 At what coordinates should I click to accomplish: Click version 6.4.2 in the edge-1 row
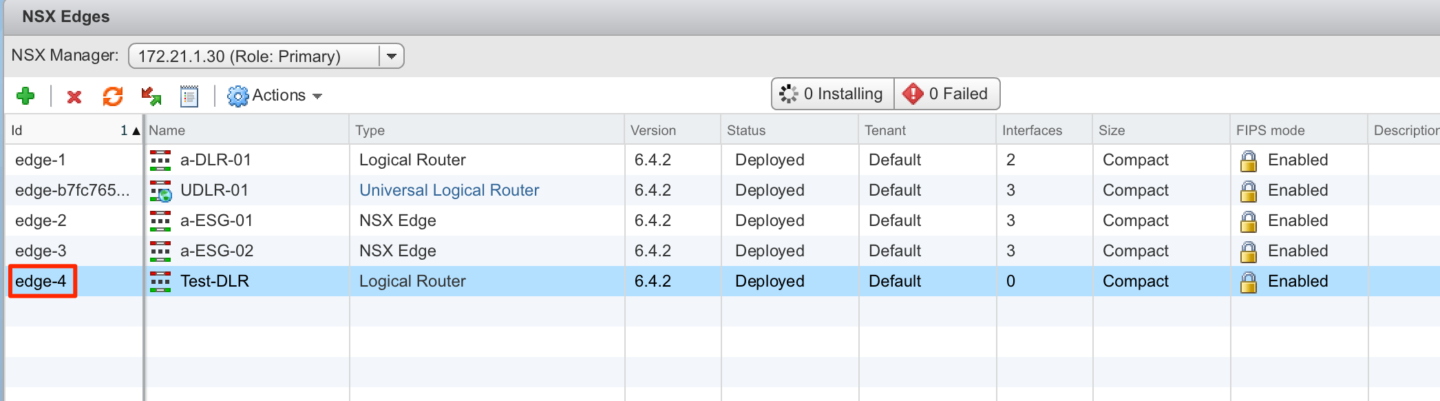pyautogui.click(x=653, y=160)
